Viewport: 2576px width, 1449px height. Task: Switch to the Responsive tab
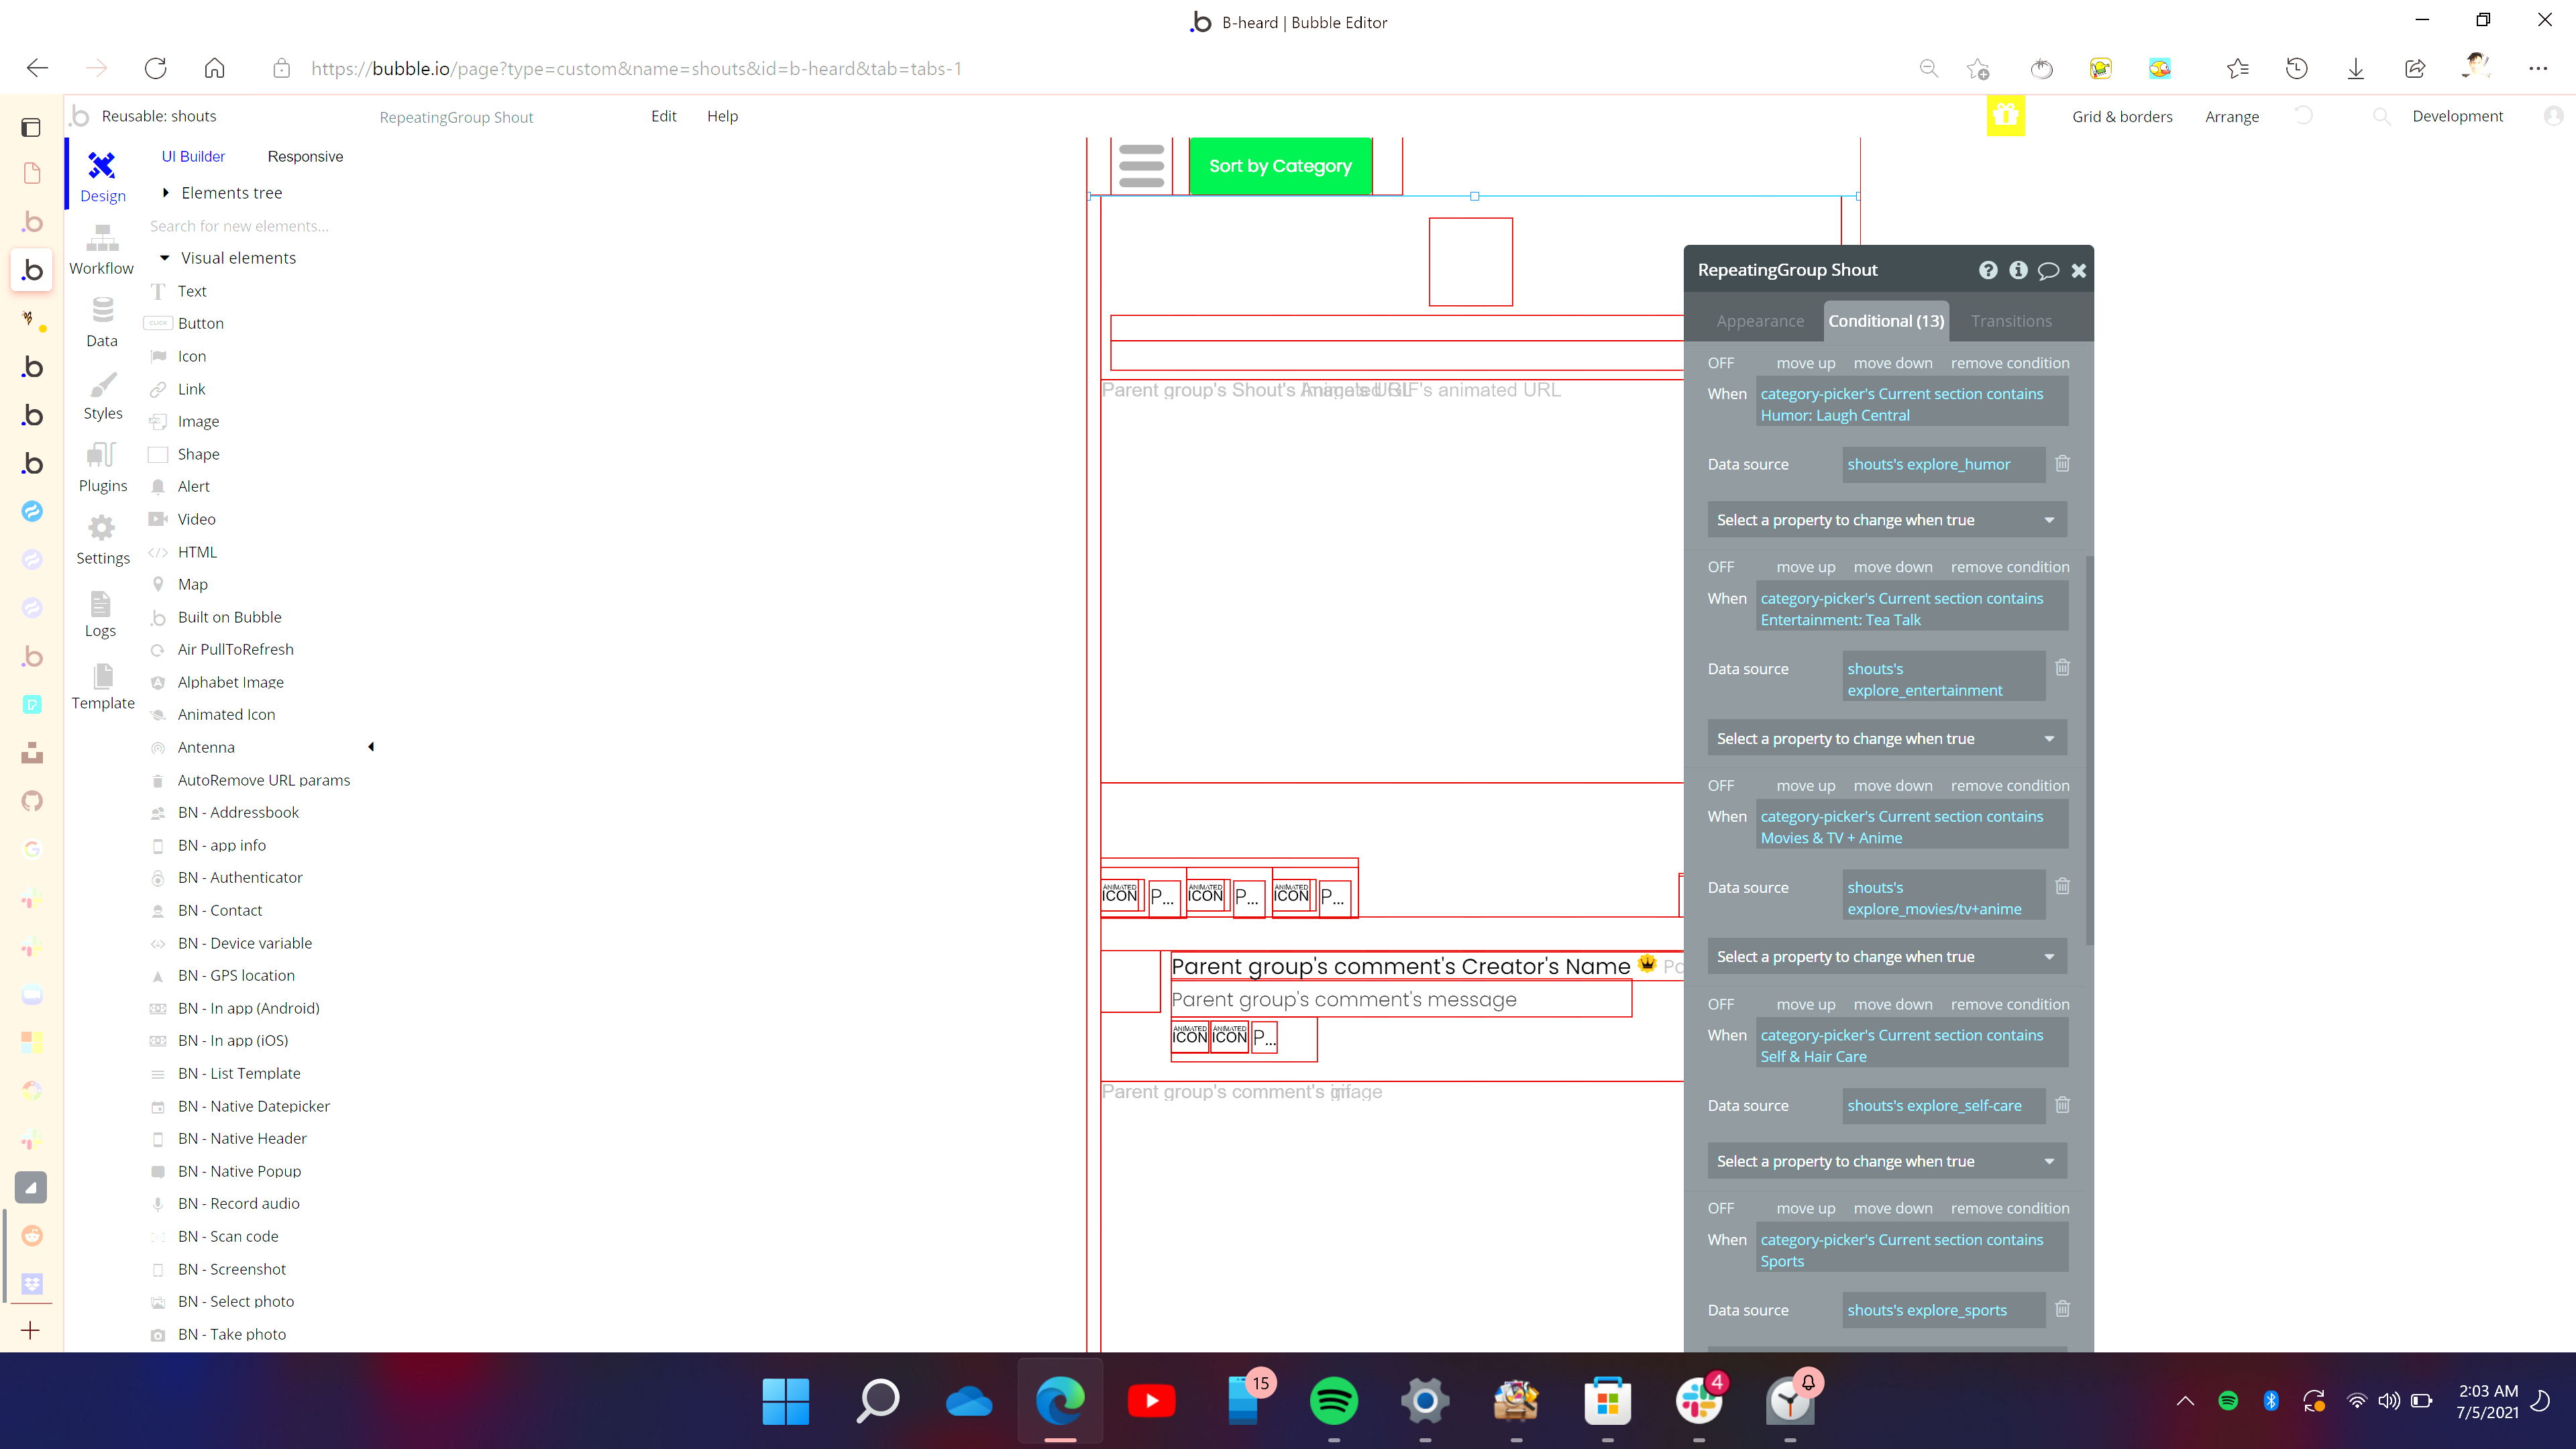[x=305, y=157]
